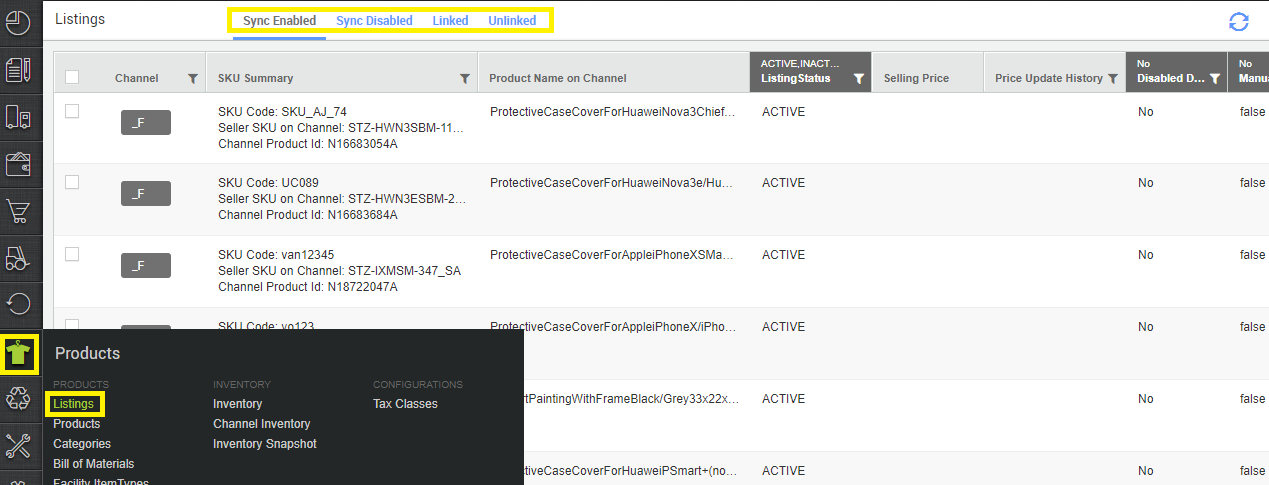Sort by Product Name on Channel header
This screenshot has height=485, width=1269.
coord(558,78)
